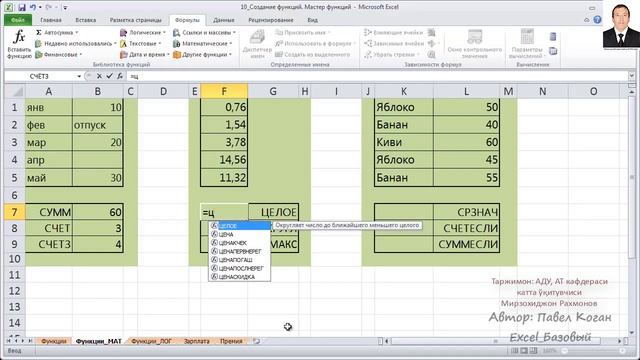Image resolution: width=640 pixels, height=360 pixels.
Task: Confirm entry with the checkmark icon
Action: pos(109,76)
